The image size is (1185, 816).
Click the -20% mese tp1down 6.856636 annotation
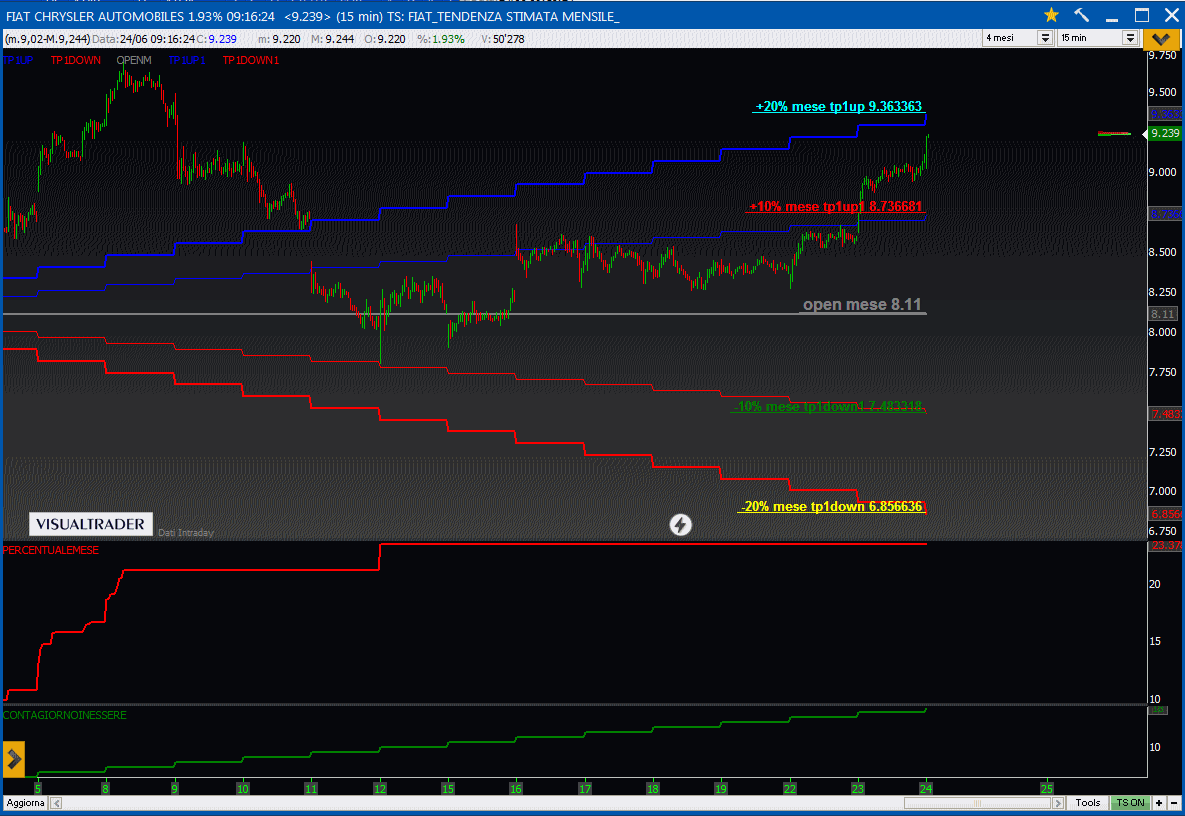coord(831,506)
